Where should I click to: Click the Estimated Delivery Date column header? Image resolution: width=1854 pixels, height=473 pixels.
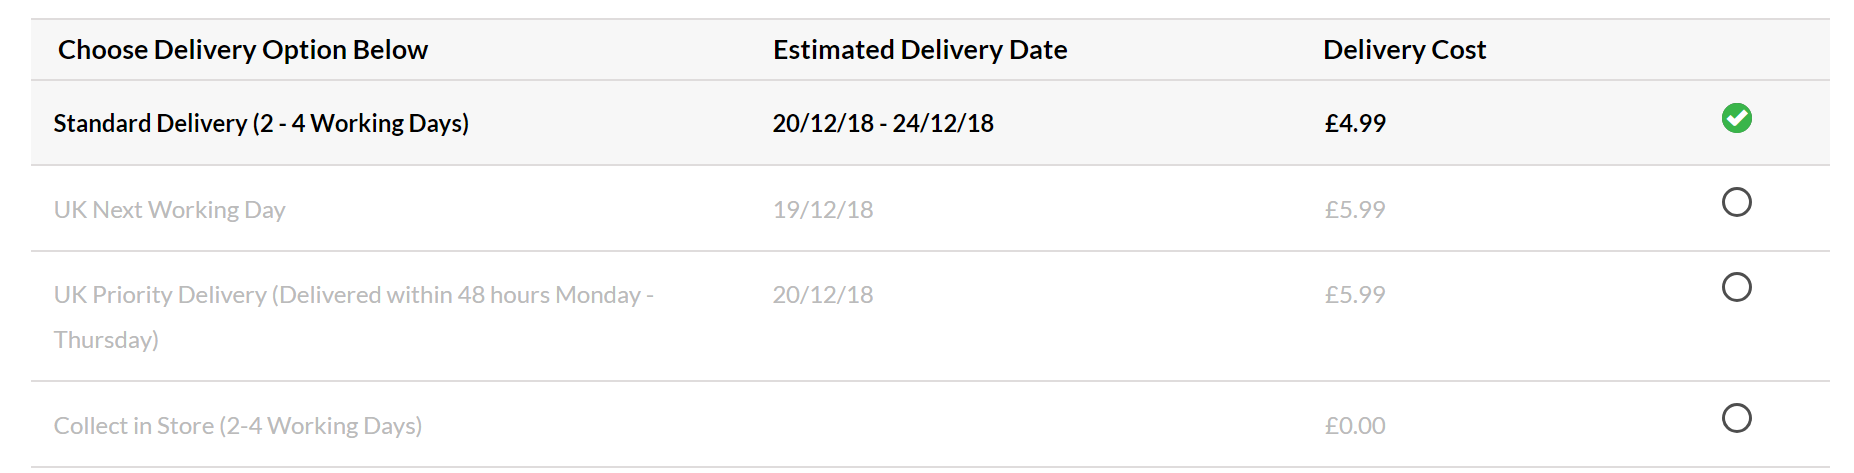point(920,50)
